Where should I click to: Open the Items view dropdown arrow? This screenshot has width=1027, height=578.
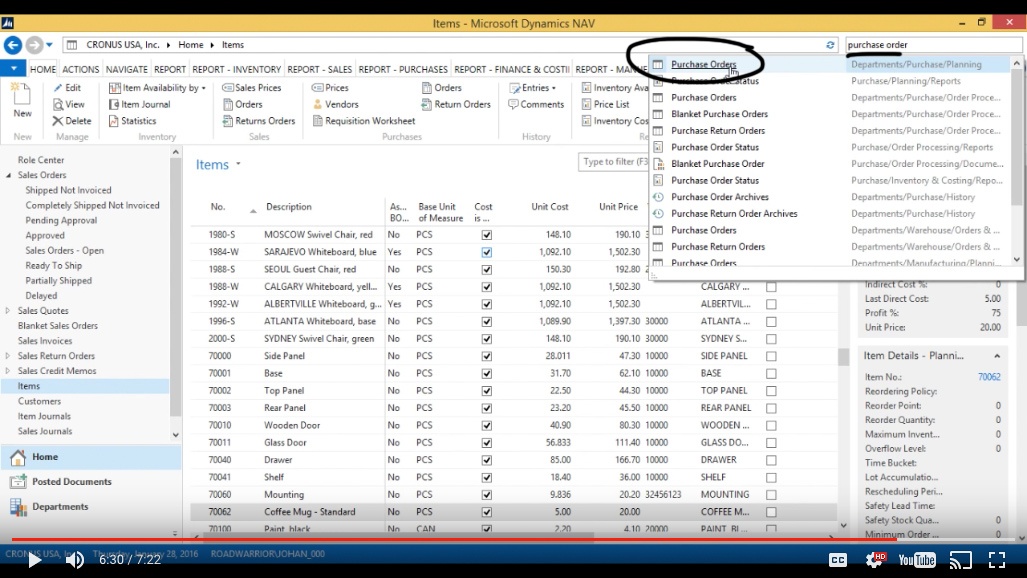coord(238,164)
